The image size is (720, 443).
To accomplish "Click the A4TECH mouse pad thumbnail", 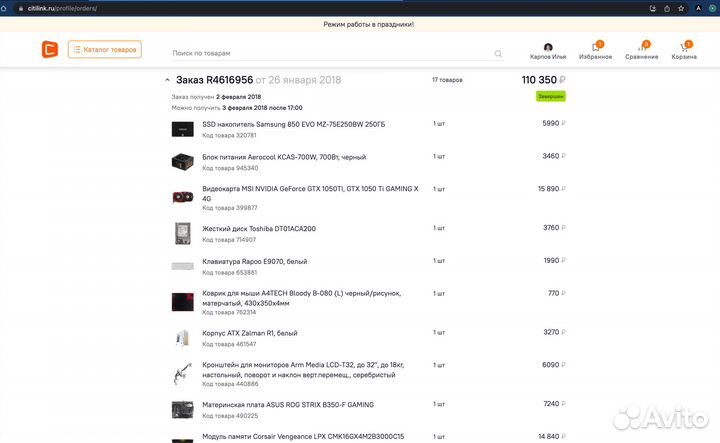I will tap(182, 302).
